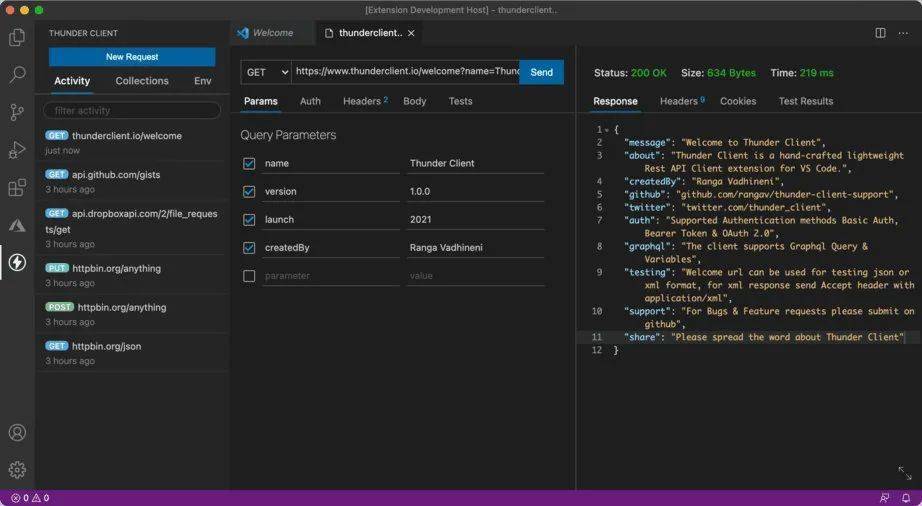
Task: Select the response Headers tab
Action: (682, 101)
